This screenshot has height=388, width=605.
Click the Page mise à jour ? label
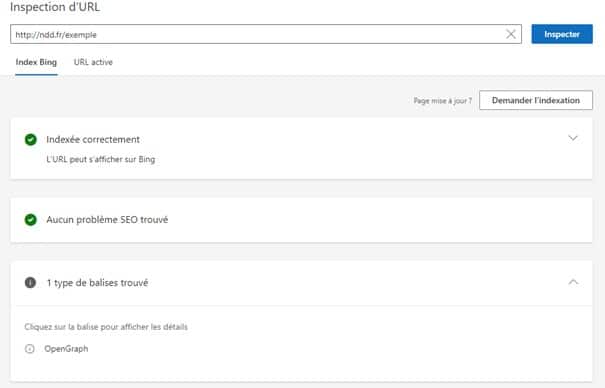pos(443,101)
